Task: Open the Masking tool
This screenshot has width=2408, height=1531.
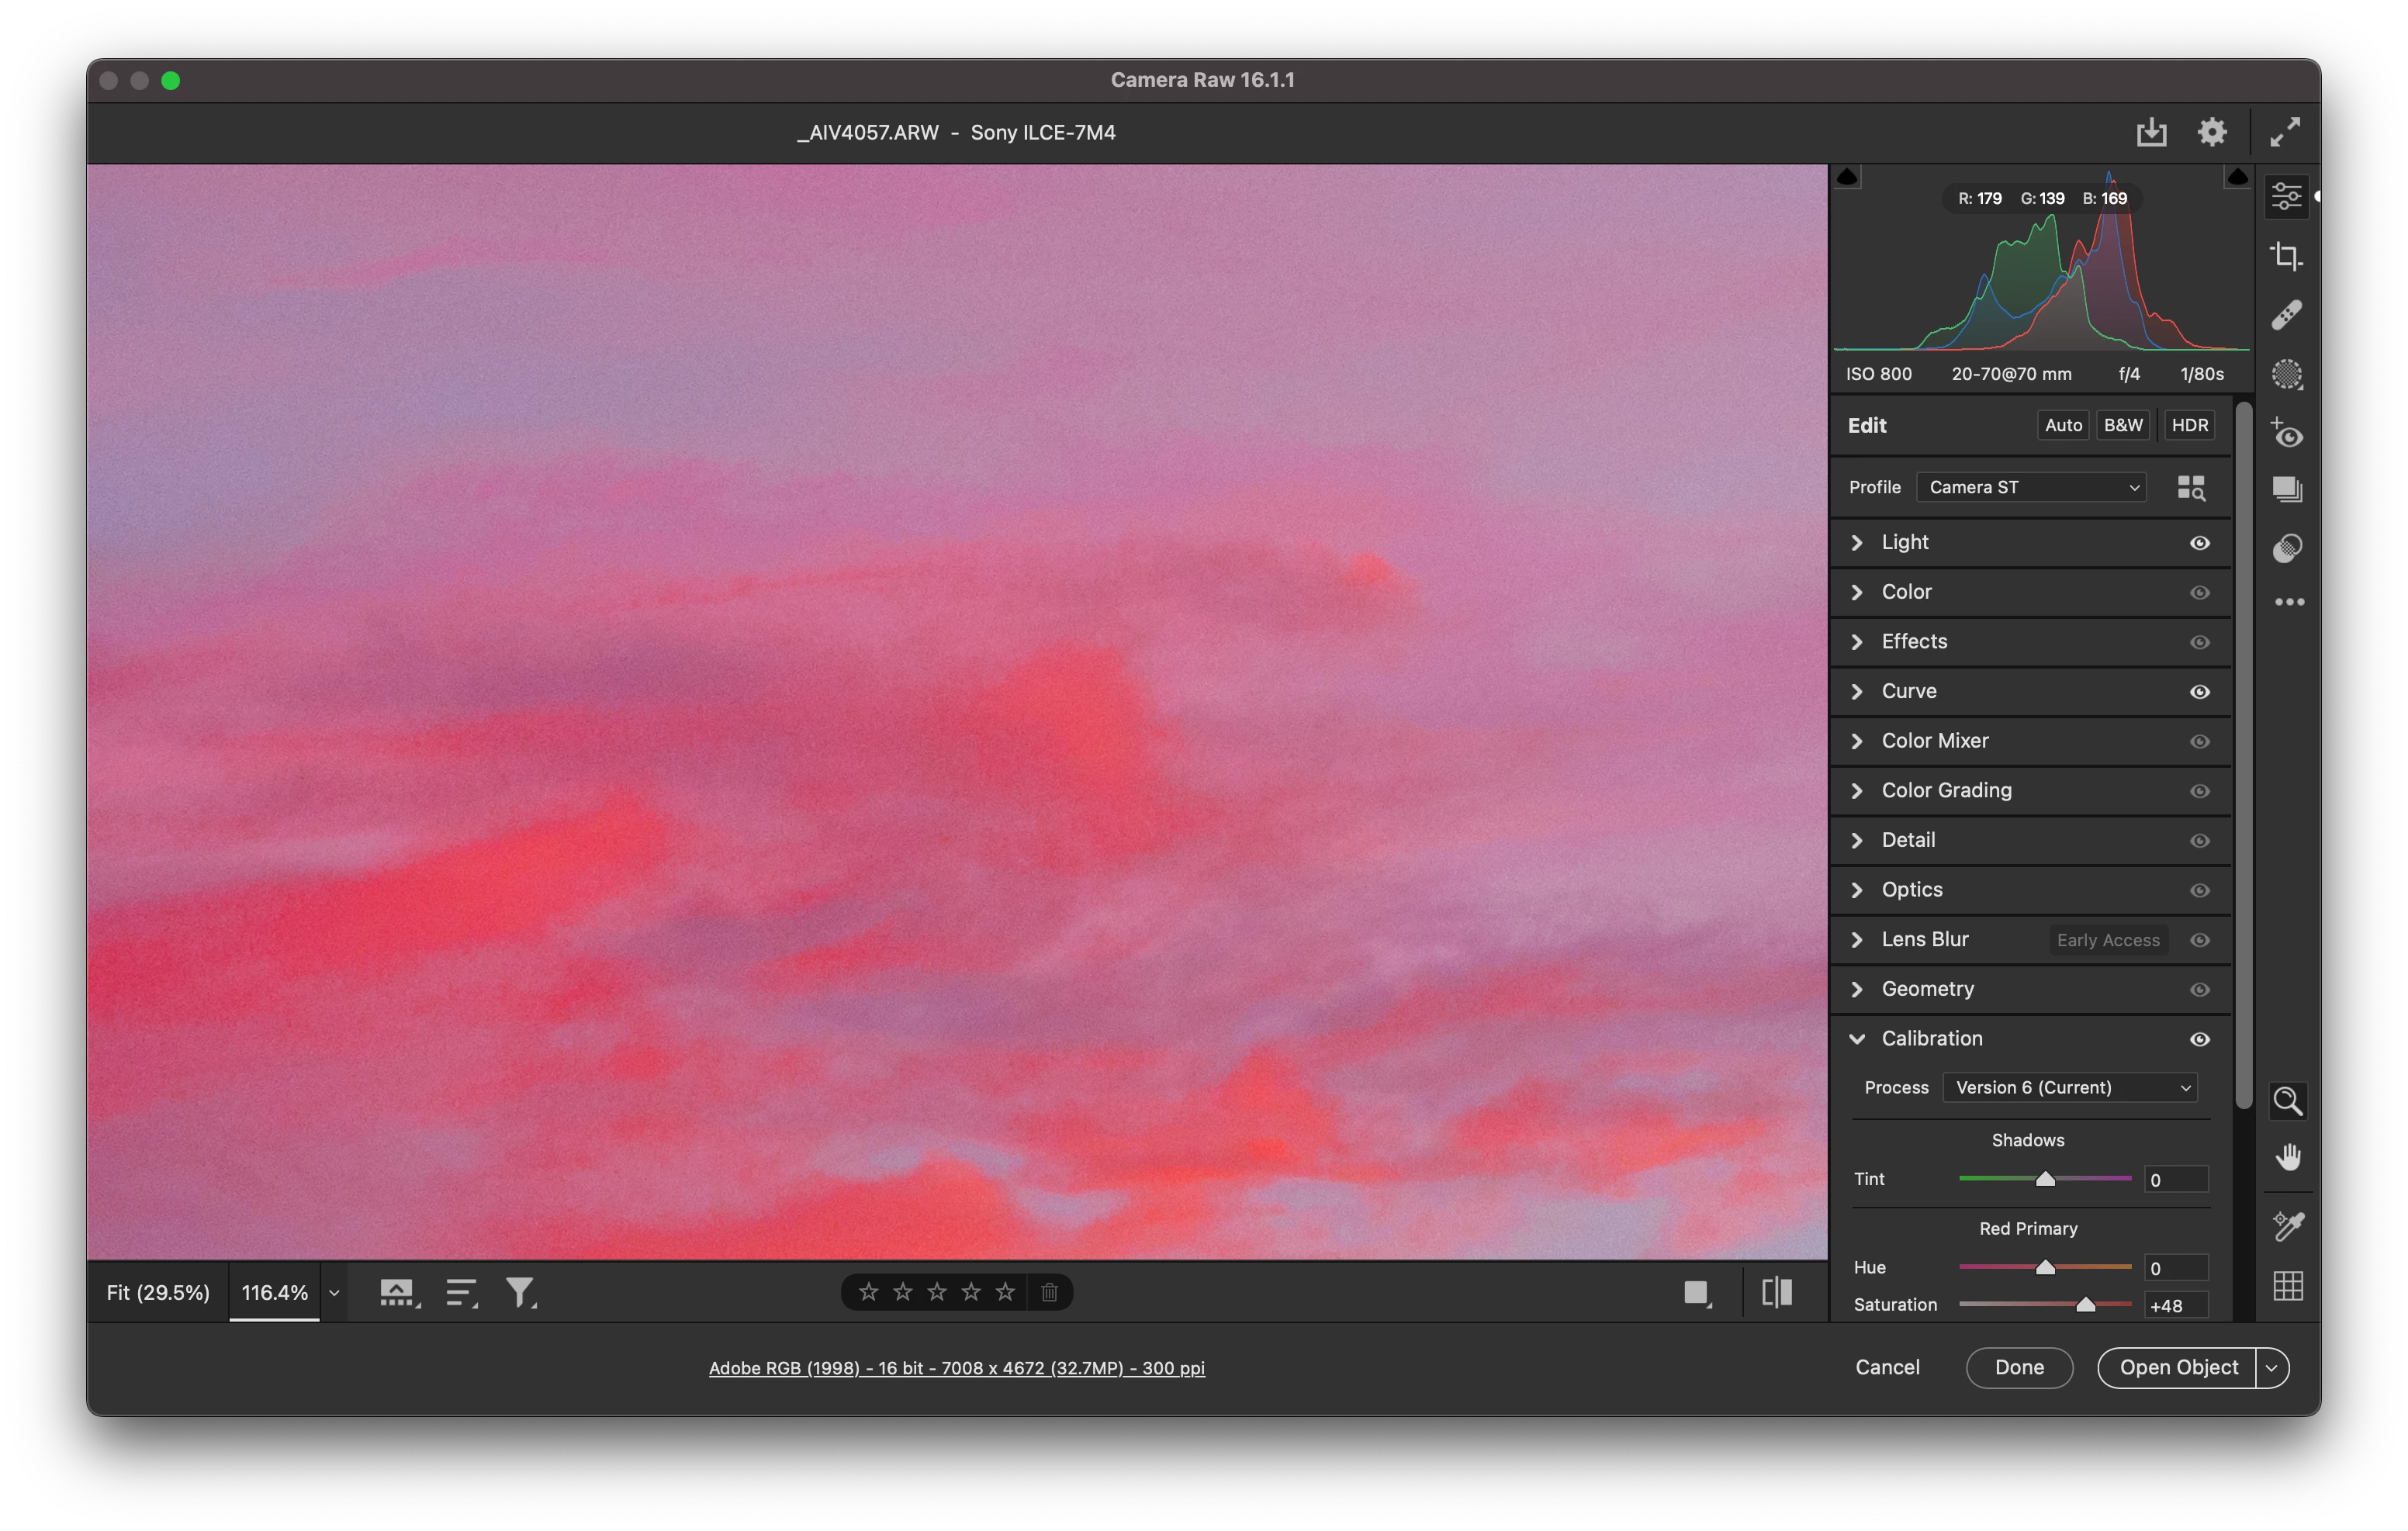Action: tap(2286, 374)
